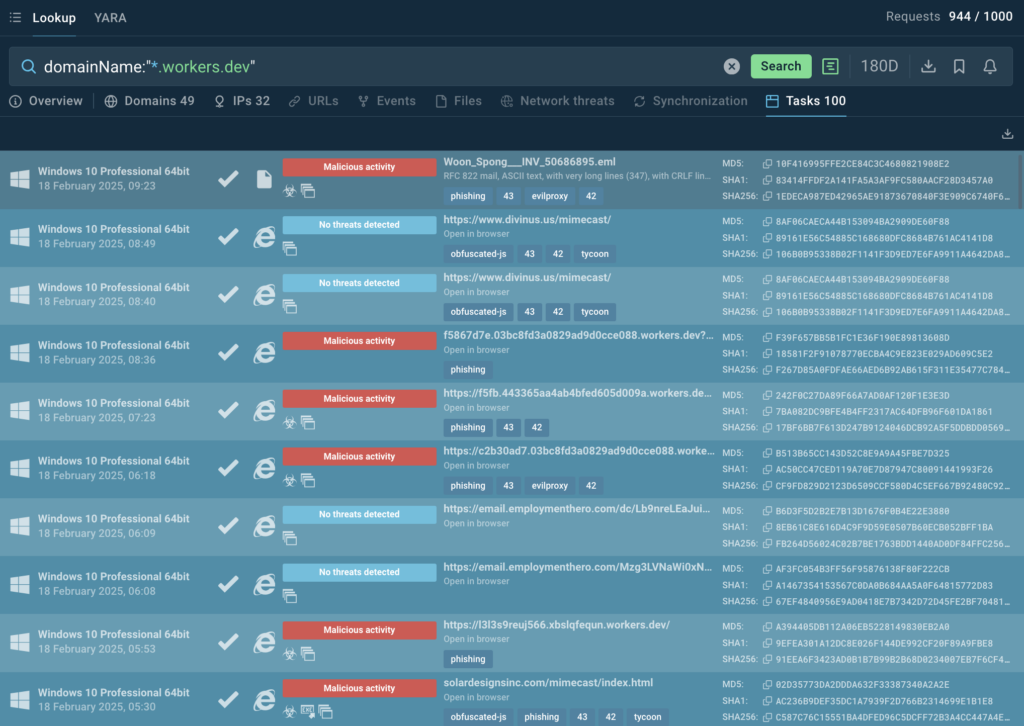Export the task list using the download icon below the tabs

1007,134
